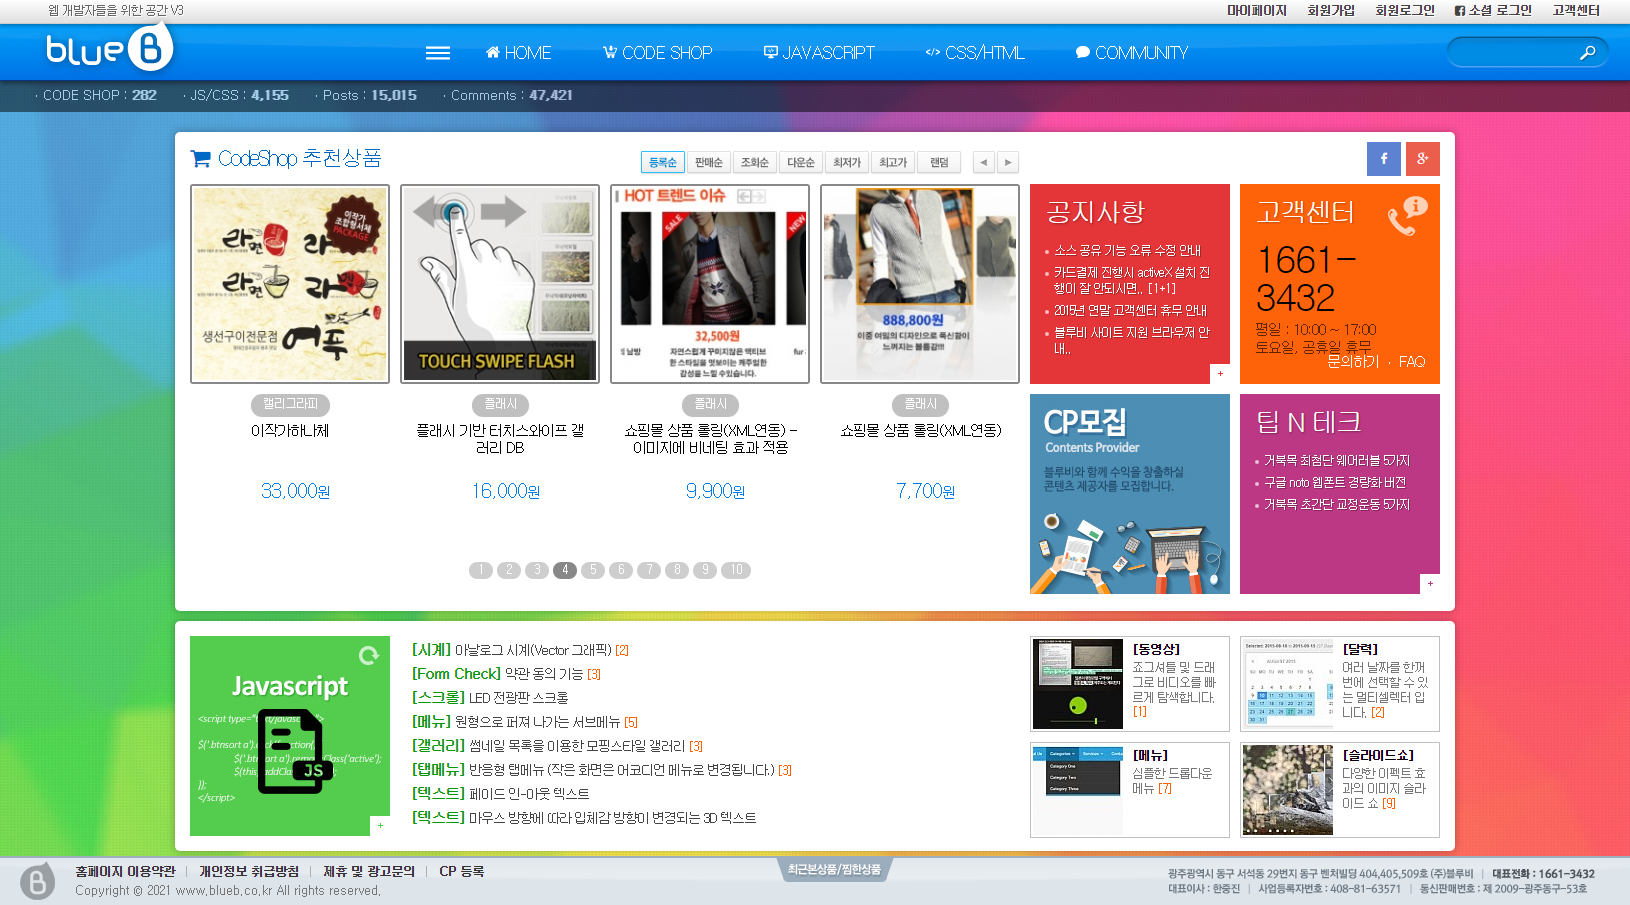This screenshot has width=1630, height=905.
Task: Open [시계] 아날로그 시계 article
Action: [520, 650]
